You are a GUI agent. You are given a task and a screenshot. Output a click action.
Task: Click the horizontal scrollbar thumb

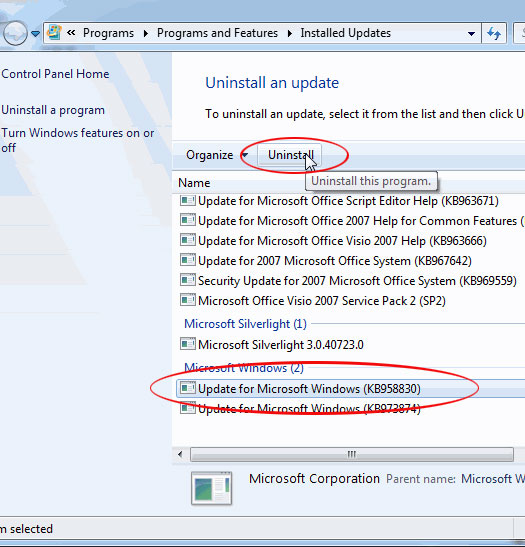352,455
